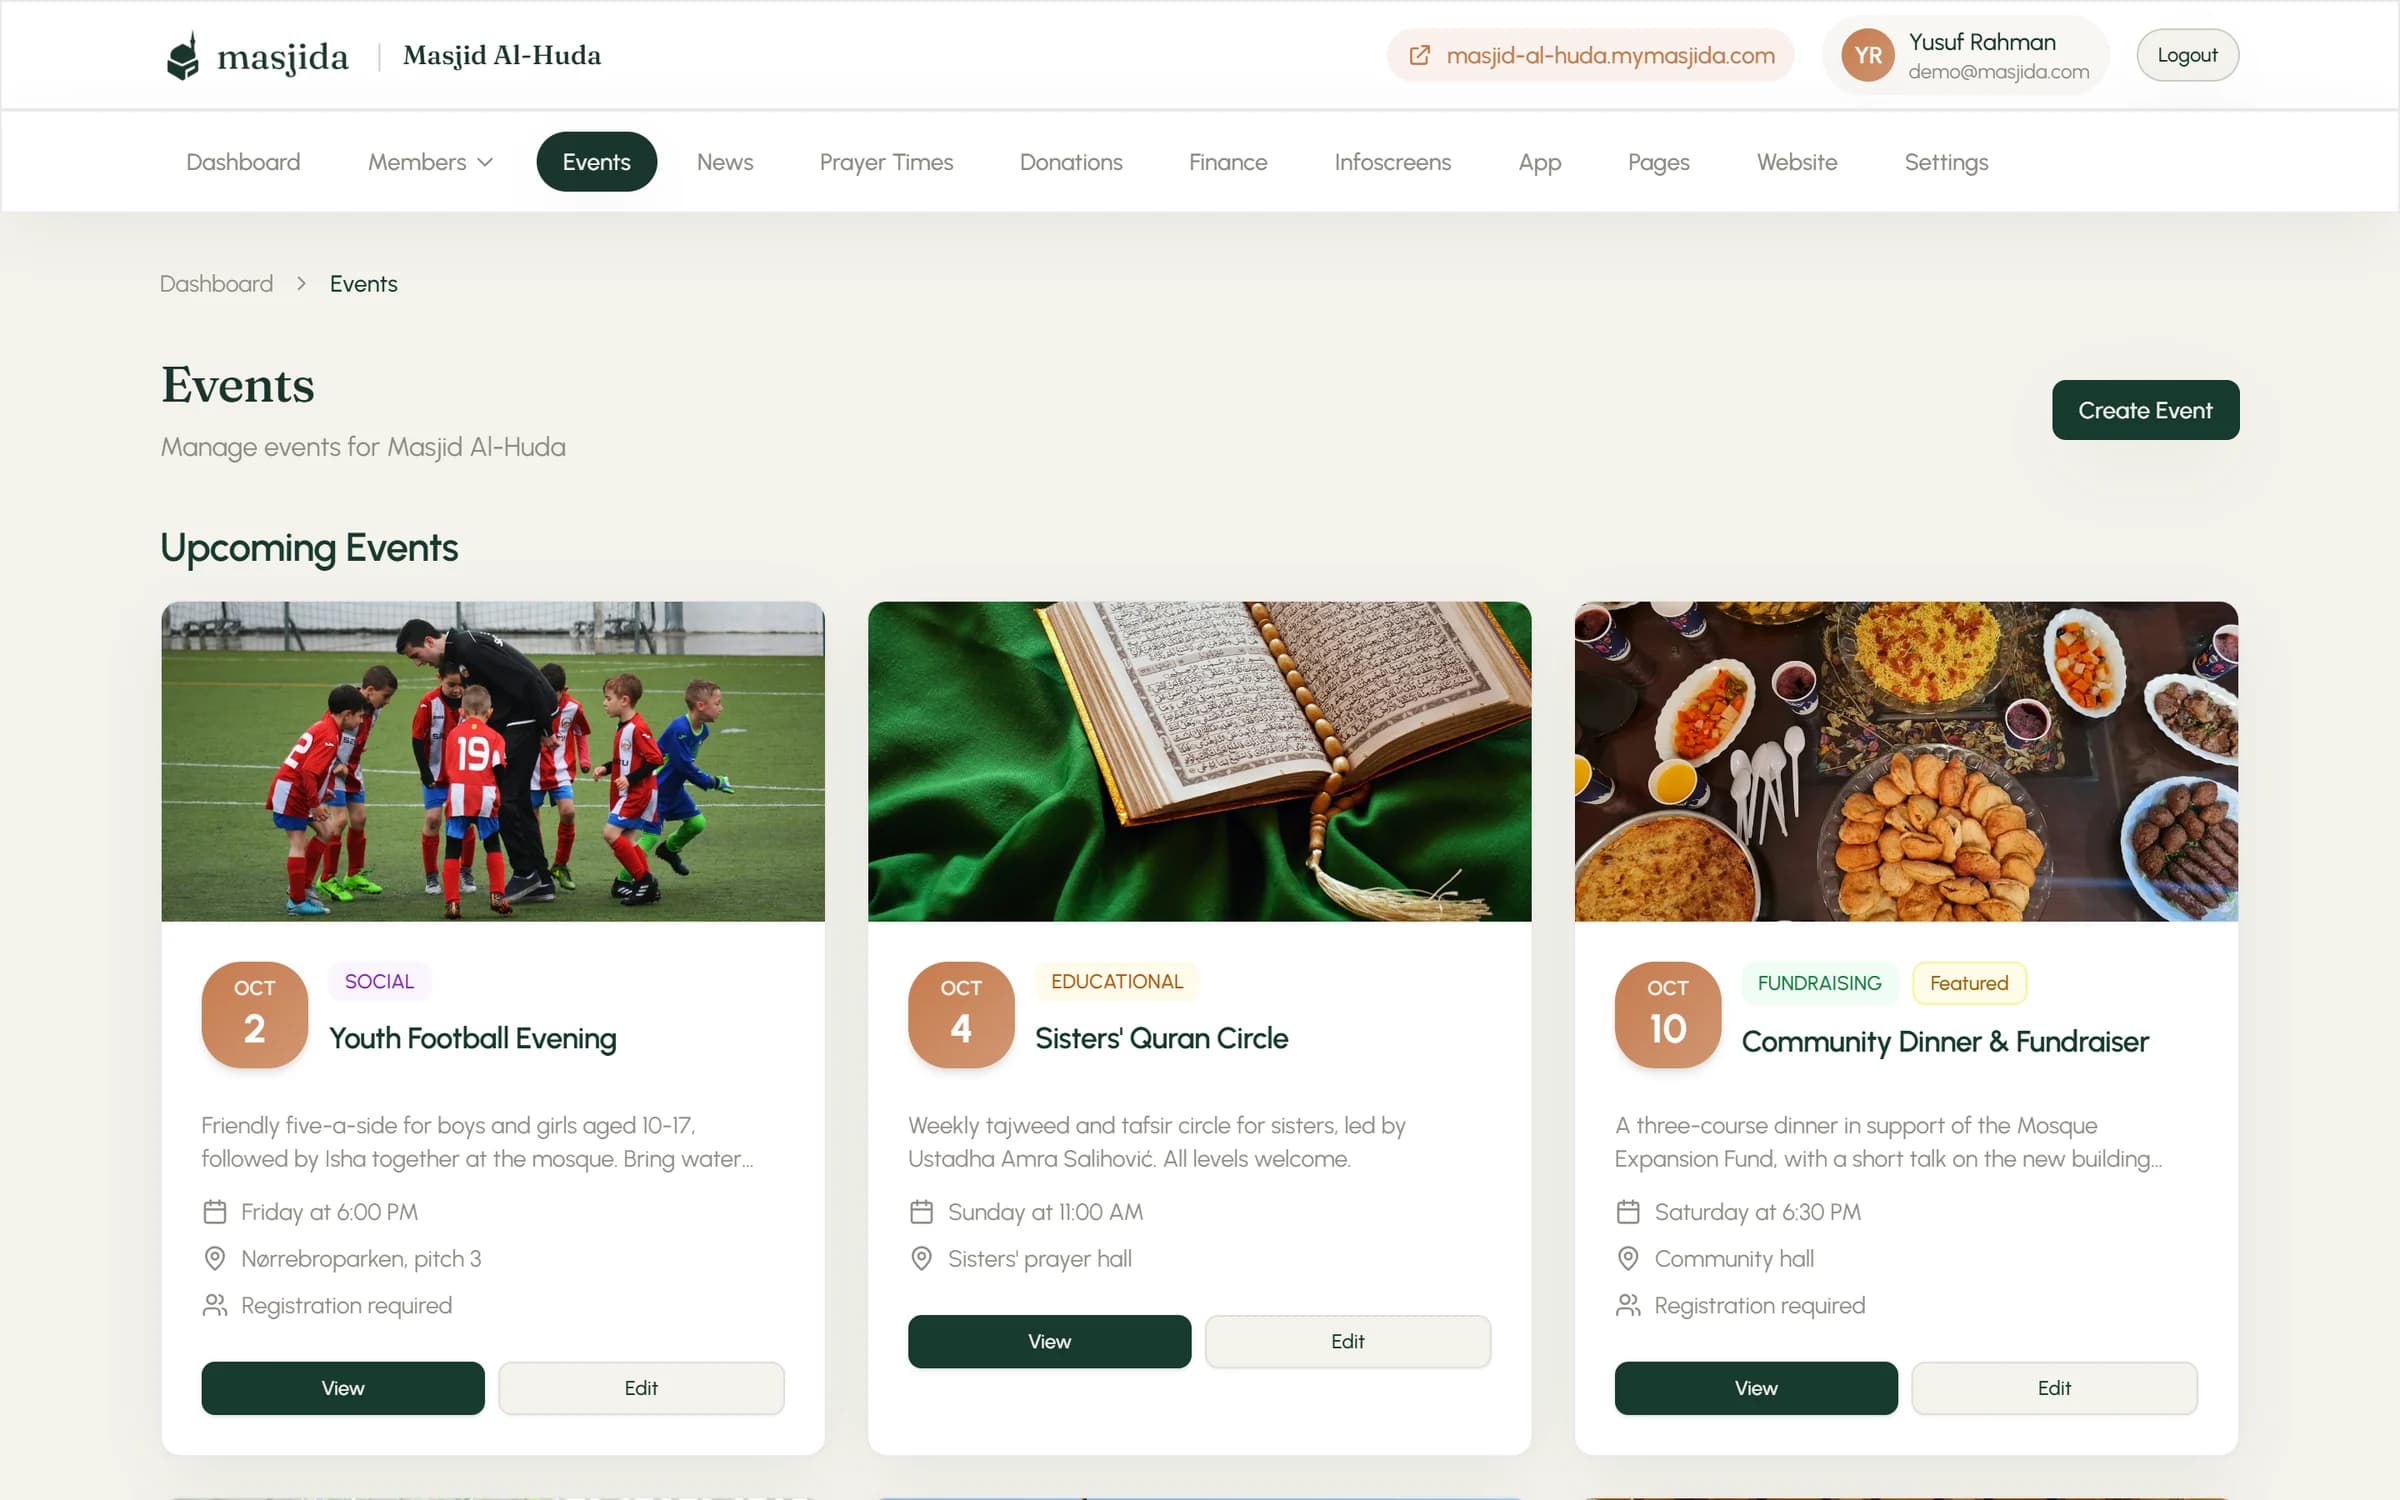Switch to the App nav item
The image size is (2400, 1500).
[x=1539, y=162]
